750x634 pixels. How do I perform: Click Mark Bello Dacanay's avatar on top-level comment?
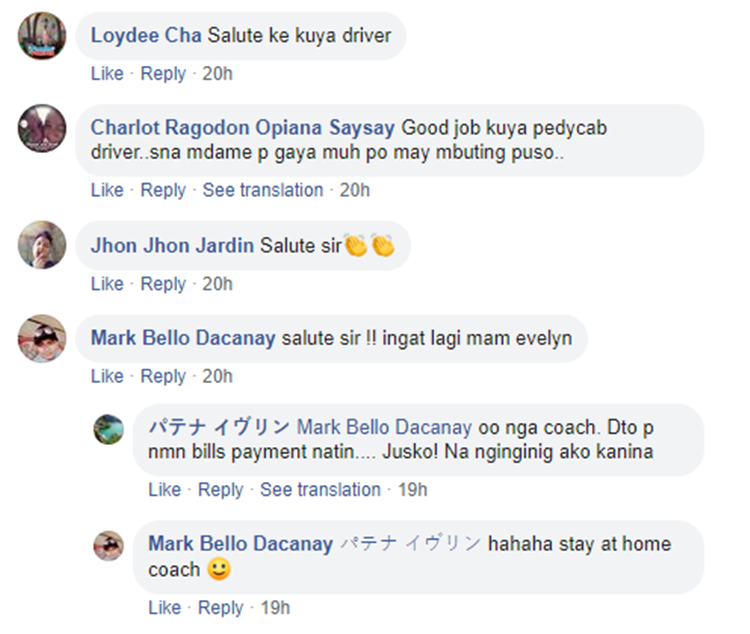42,338
